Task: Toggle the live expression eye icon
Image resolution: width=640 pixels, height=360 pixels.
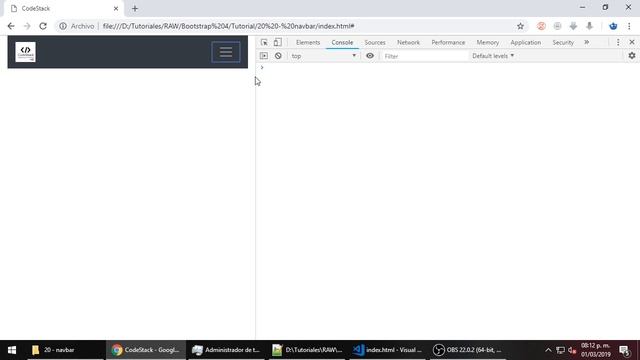Action: pos(370,56)
